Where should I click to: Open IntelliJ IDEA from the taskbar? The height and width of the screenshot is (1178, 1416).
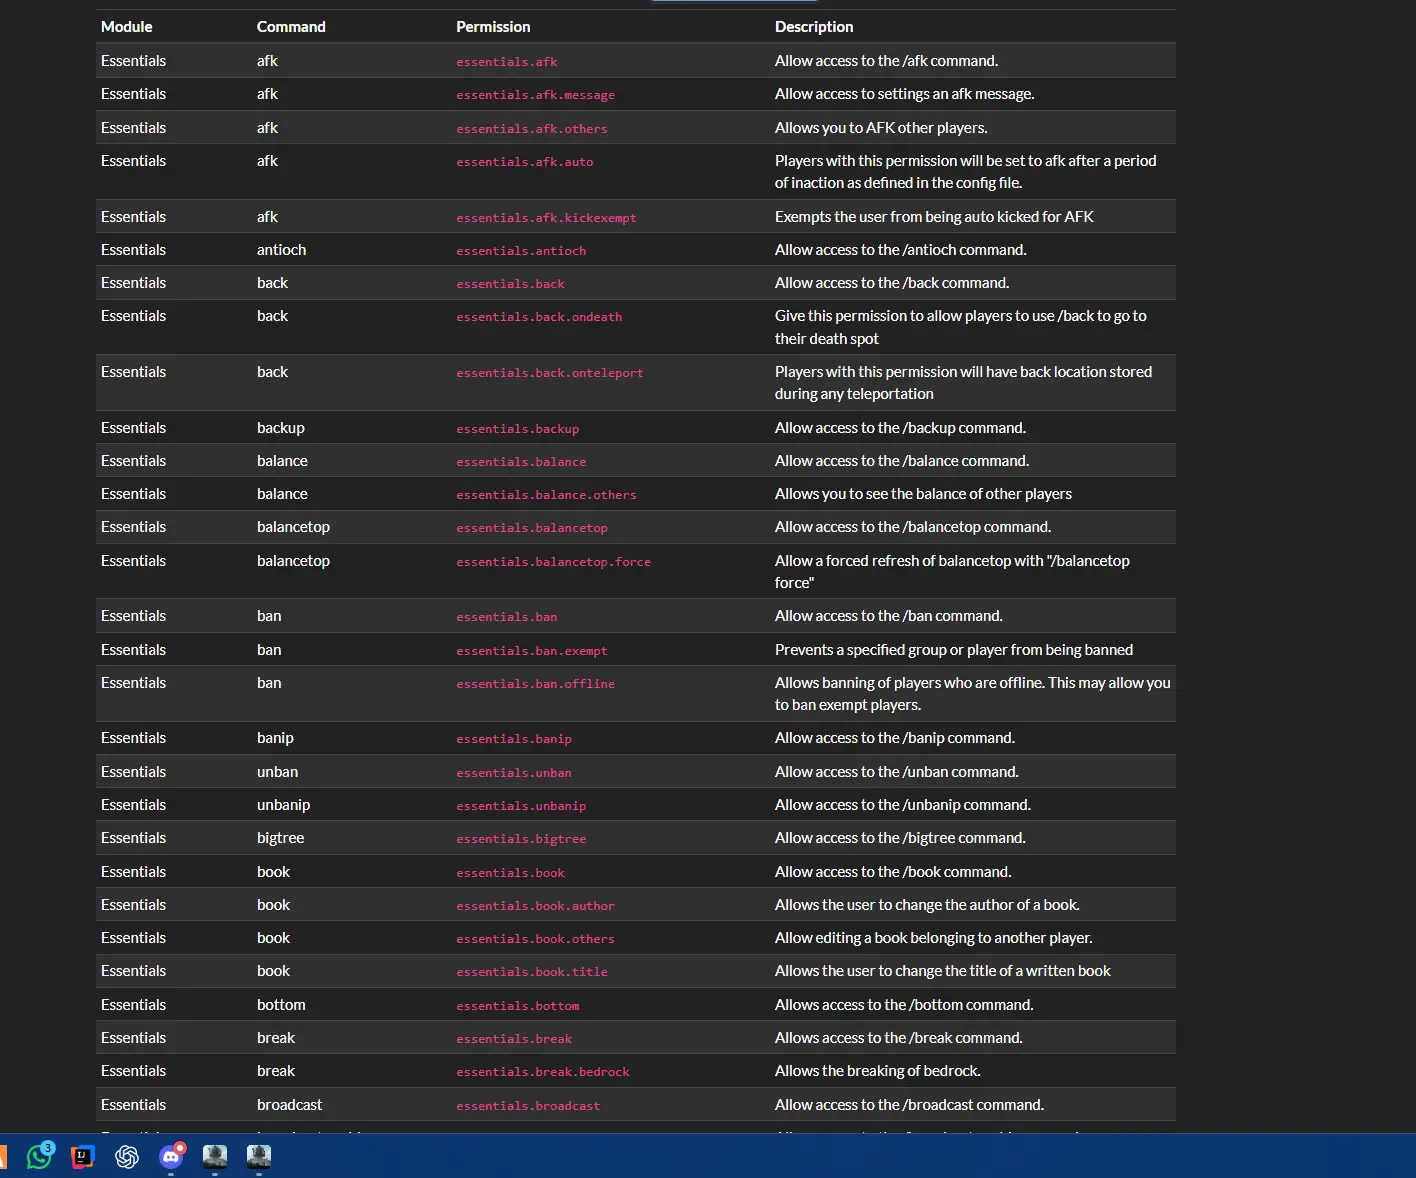83,1157
